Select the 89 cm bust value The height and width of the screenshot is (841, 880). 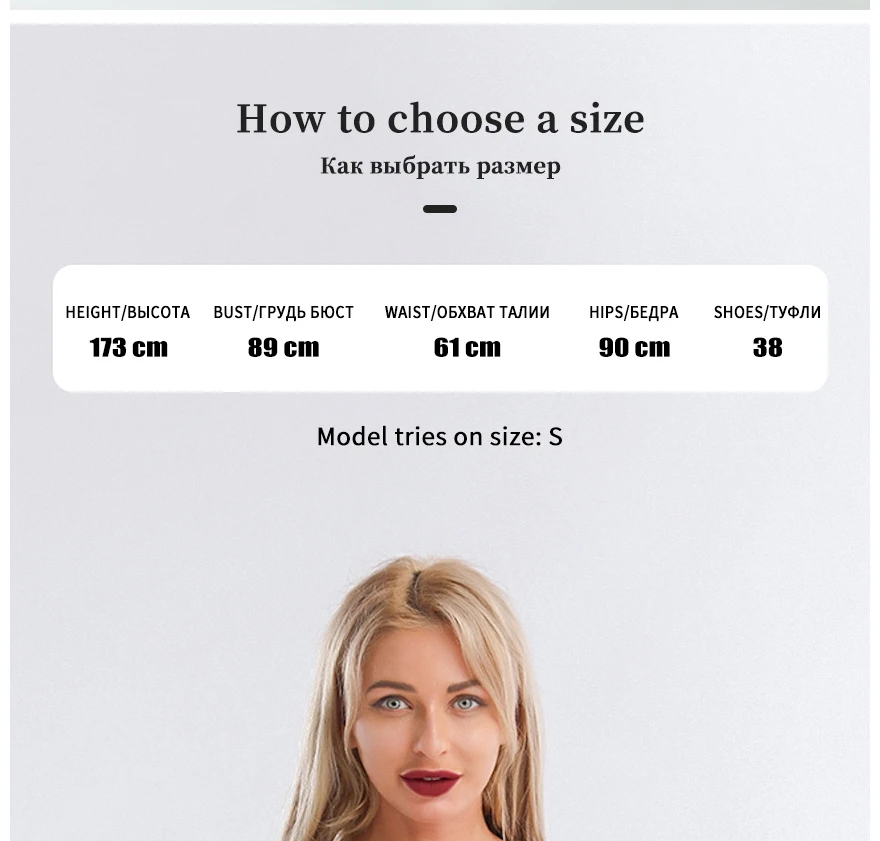click(283, 347)
